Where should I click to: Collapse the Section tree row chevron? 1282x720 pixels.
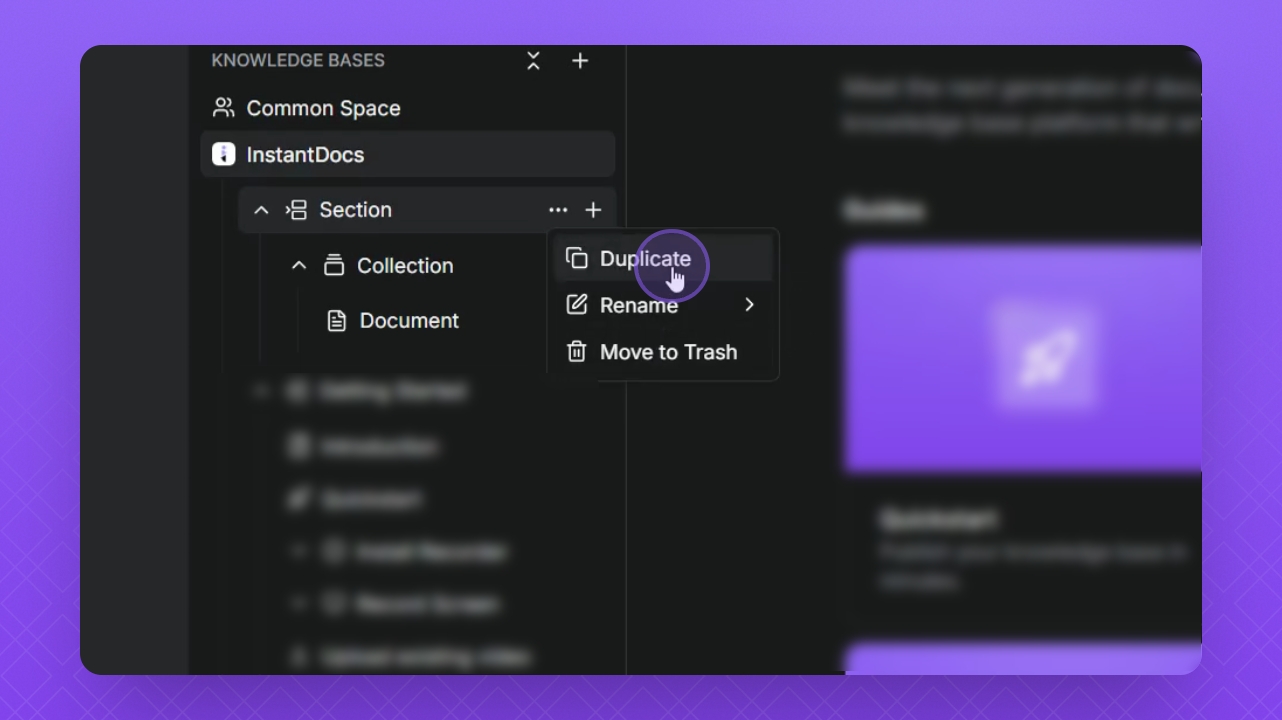[x=261, y=210]
